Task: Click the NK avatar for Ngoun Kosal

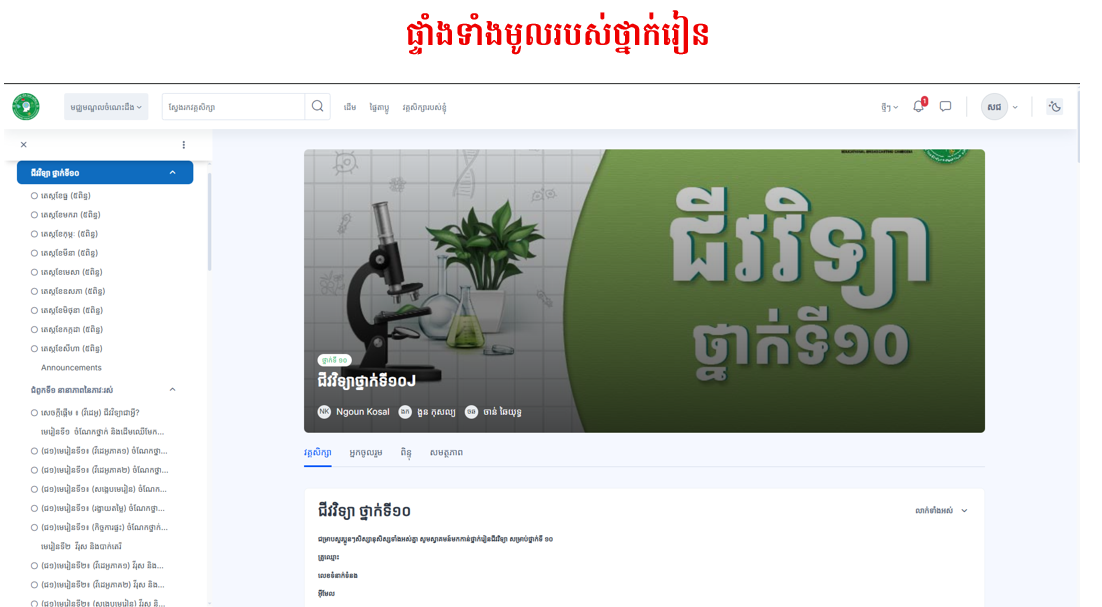Action: [324, 412]
